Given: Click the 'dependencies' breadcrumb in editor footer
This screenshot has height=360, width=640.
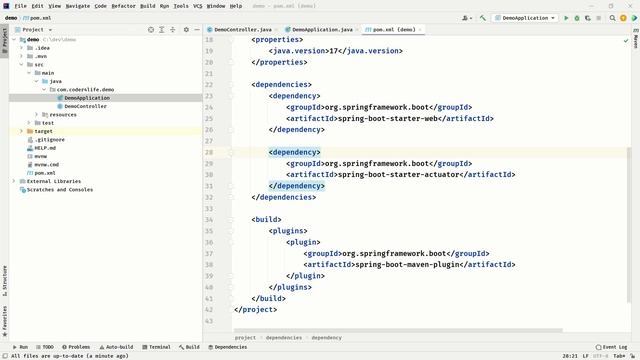Looking at the screenshot, I should point(284,338).
